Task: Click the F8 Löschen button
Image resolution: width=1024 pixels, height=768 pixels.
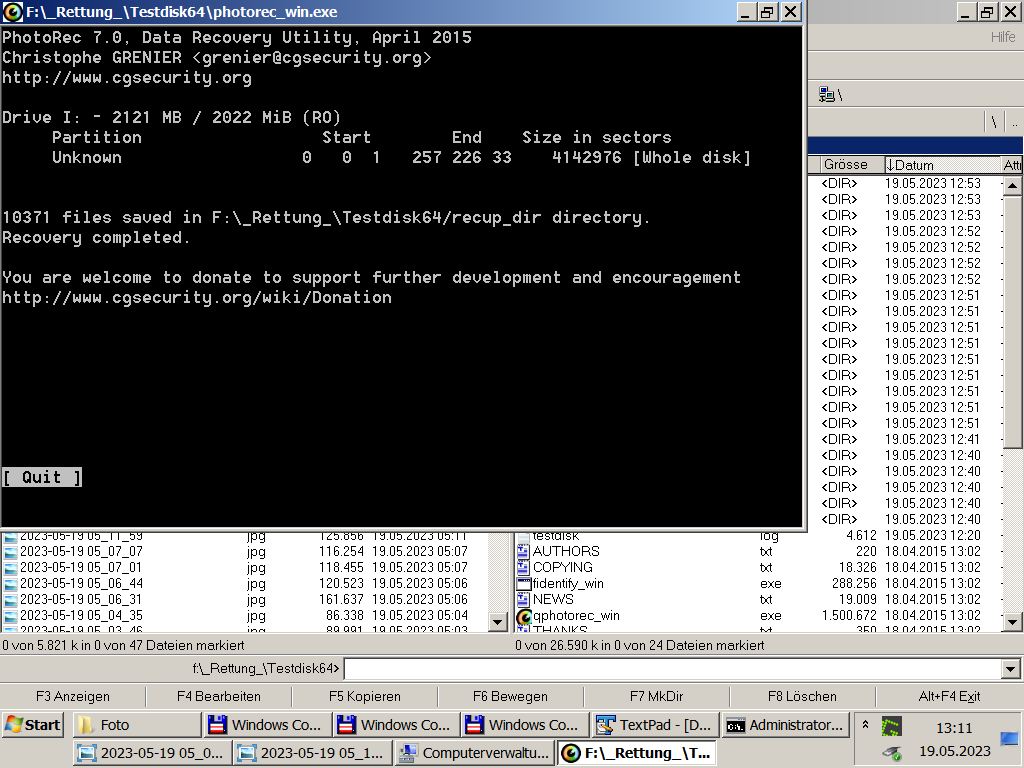Action: click(802, 696)
